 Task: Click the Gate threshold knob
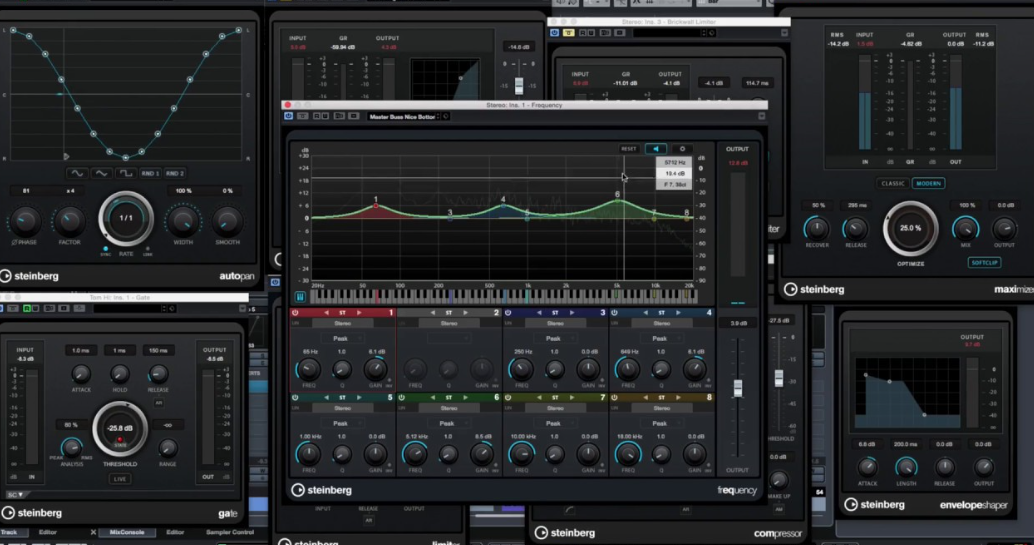coord(119,430)
